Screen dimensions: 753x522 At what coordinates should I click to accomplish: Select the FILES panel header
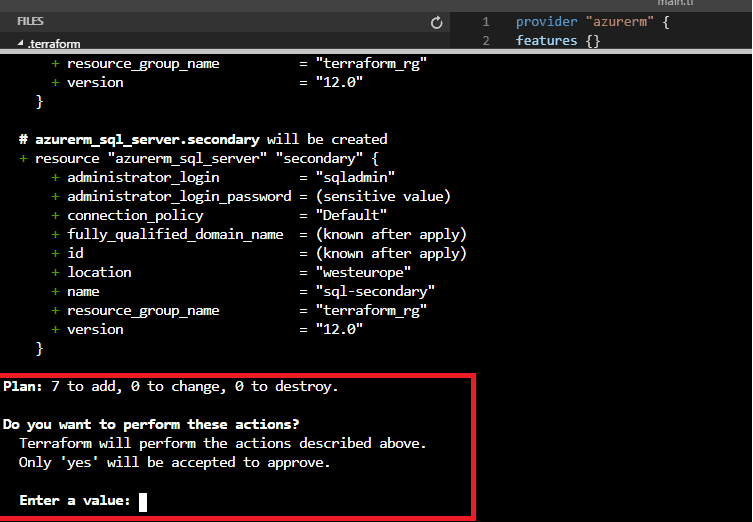pos(30,21)
